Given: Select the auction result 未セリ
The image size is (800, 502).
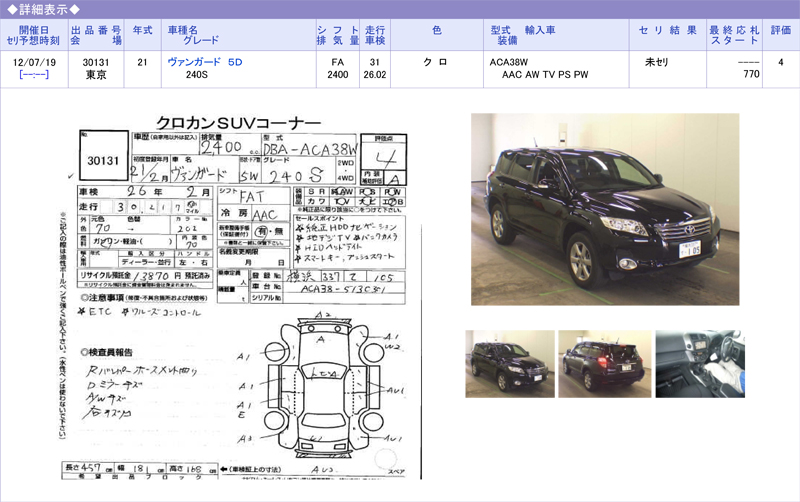Looking at the screenshot, I should [657, 62].
